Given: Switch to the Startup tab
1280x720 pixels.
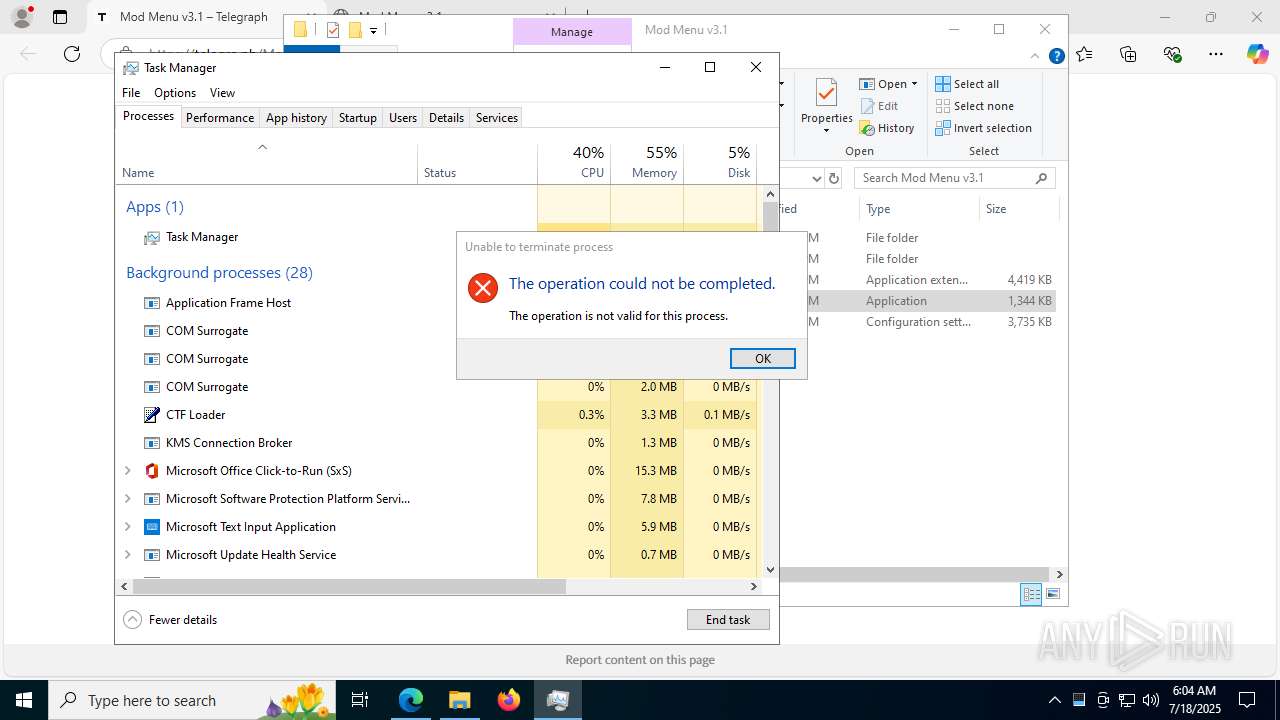Looking at the screenshot, I should coord(357,118).
